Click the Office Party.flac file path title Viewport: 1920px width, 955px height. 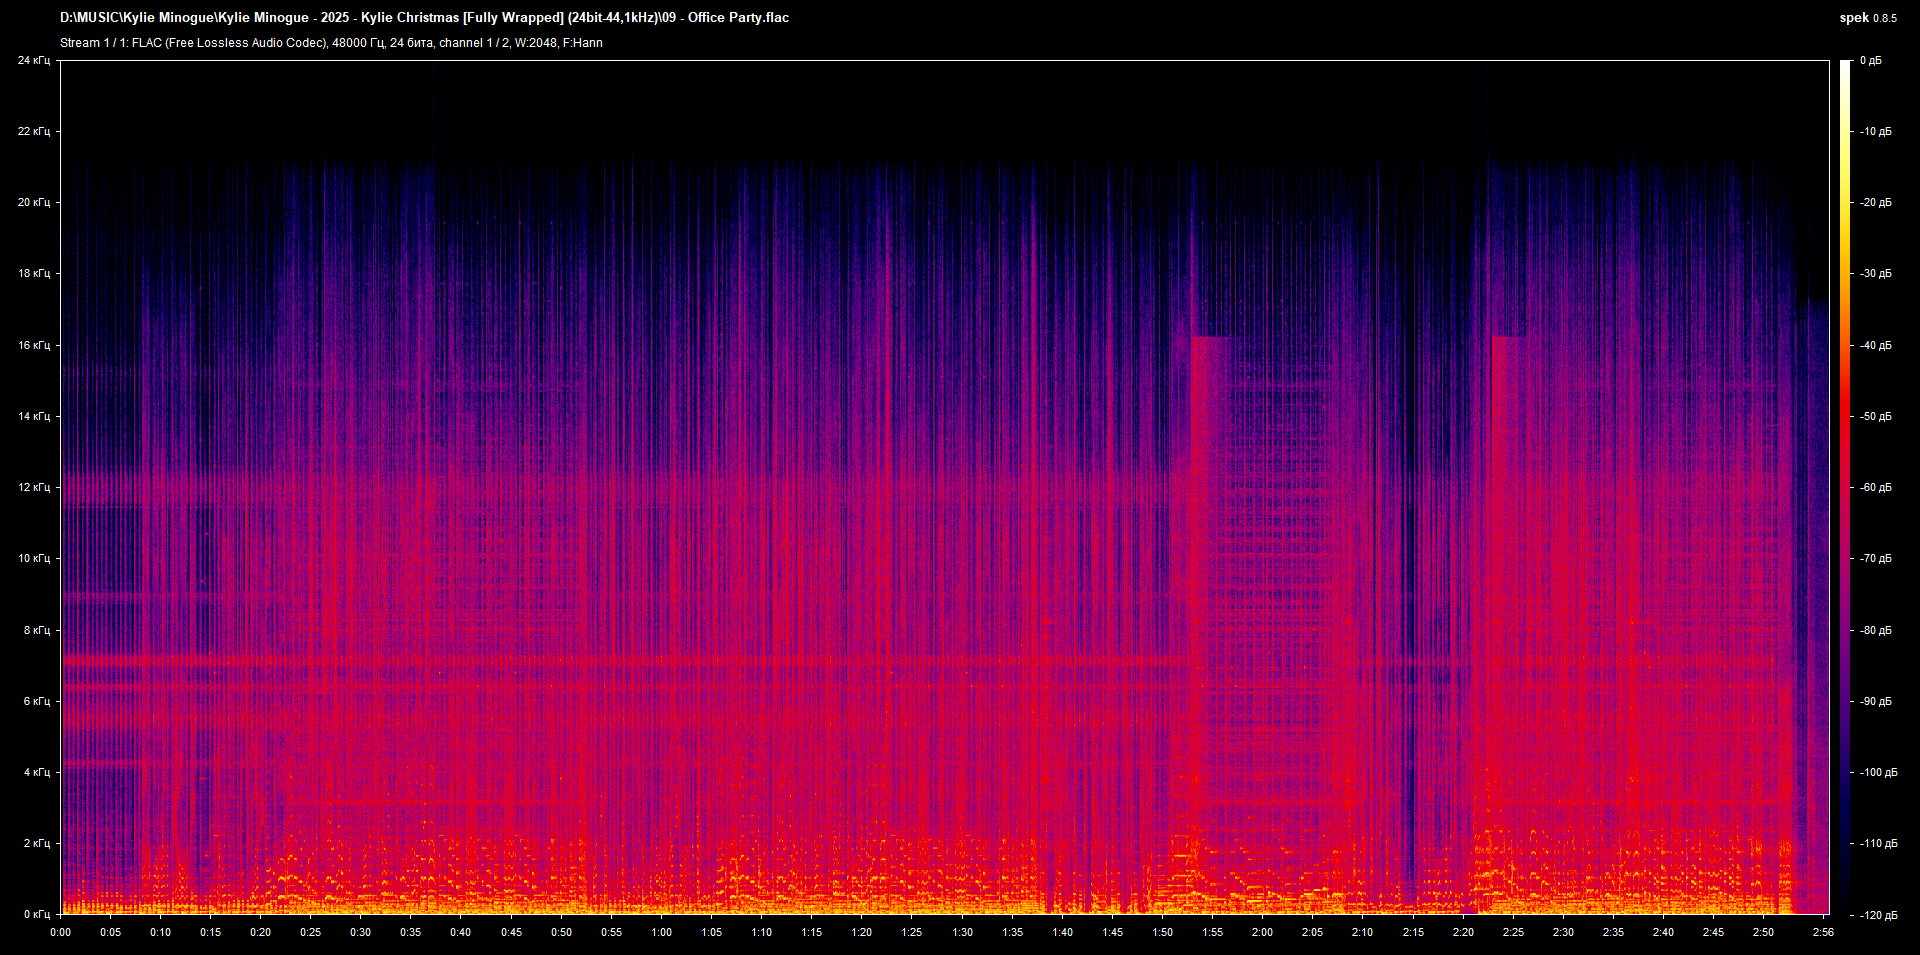coord(424,18)
